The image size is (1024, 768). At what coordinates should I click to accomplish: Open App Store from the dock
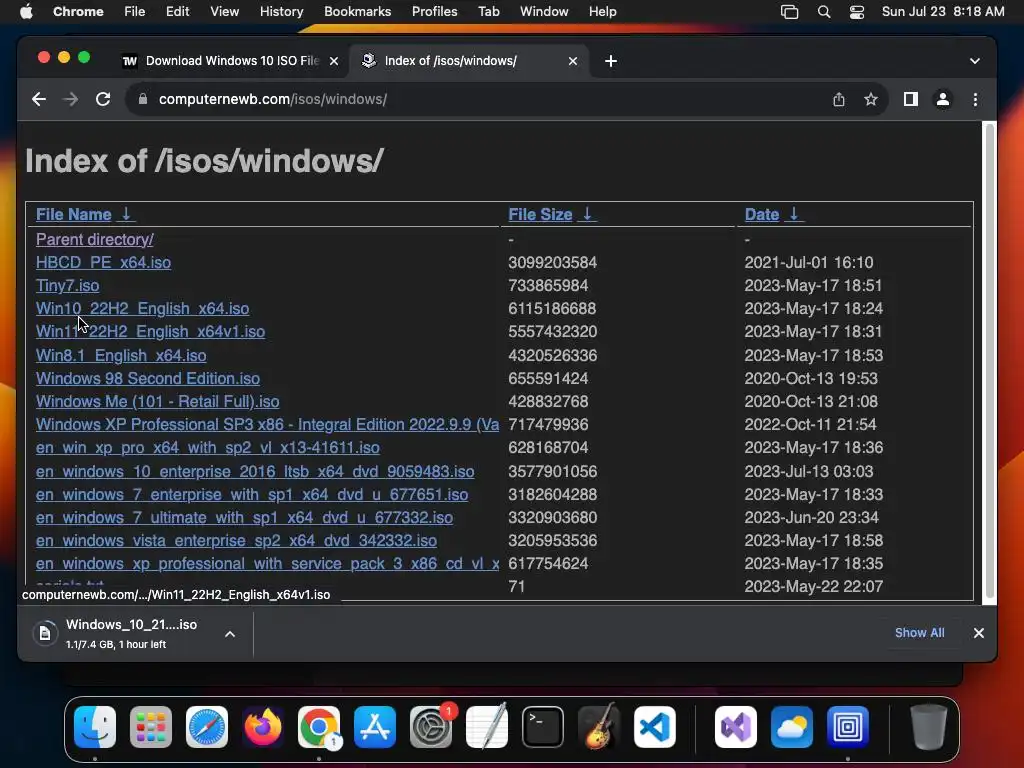coord(375,727)
